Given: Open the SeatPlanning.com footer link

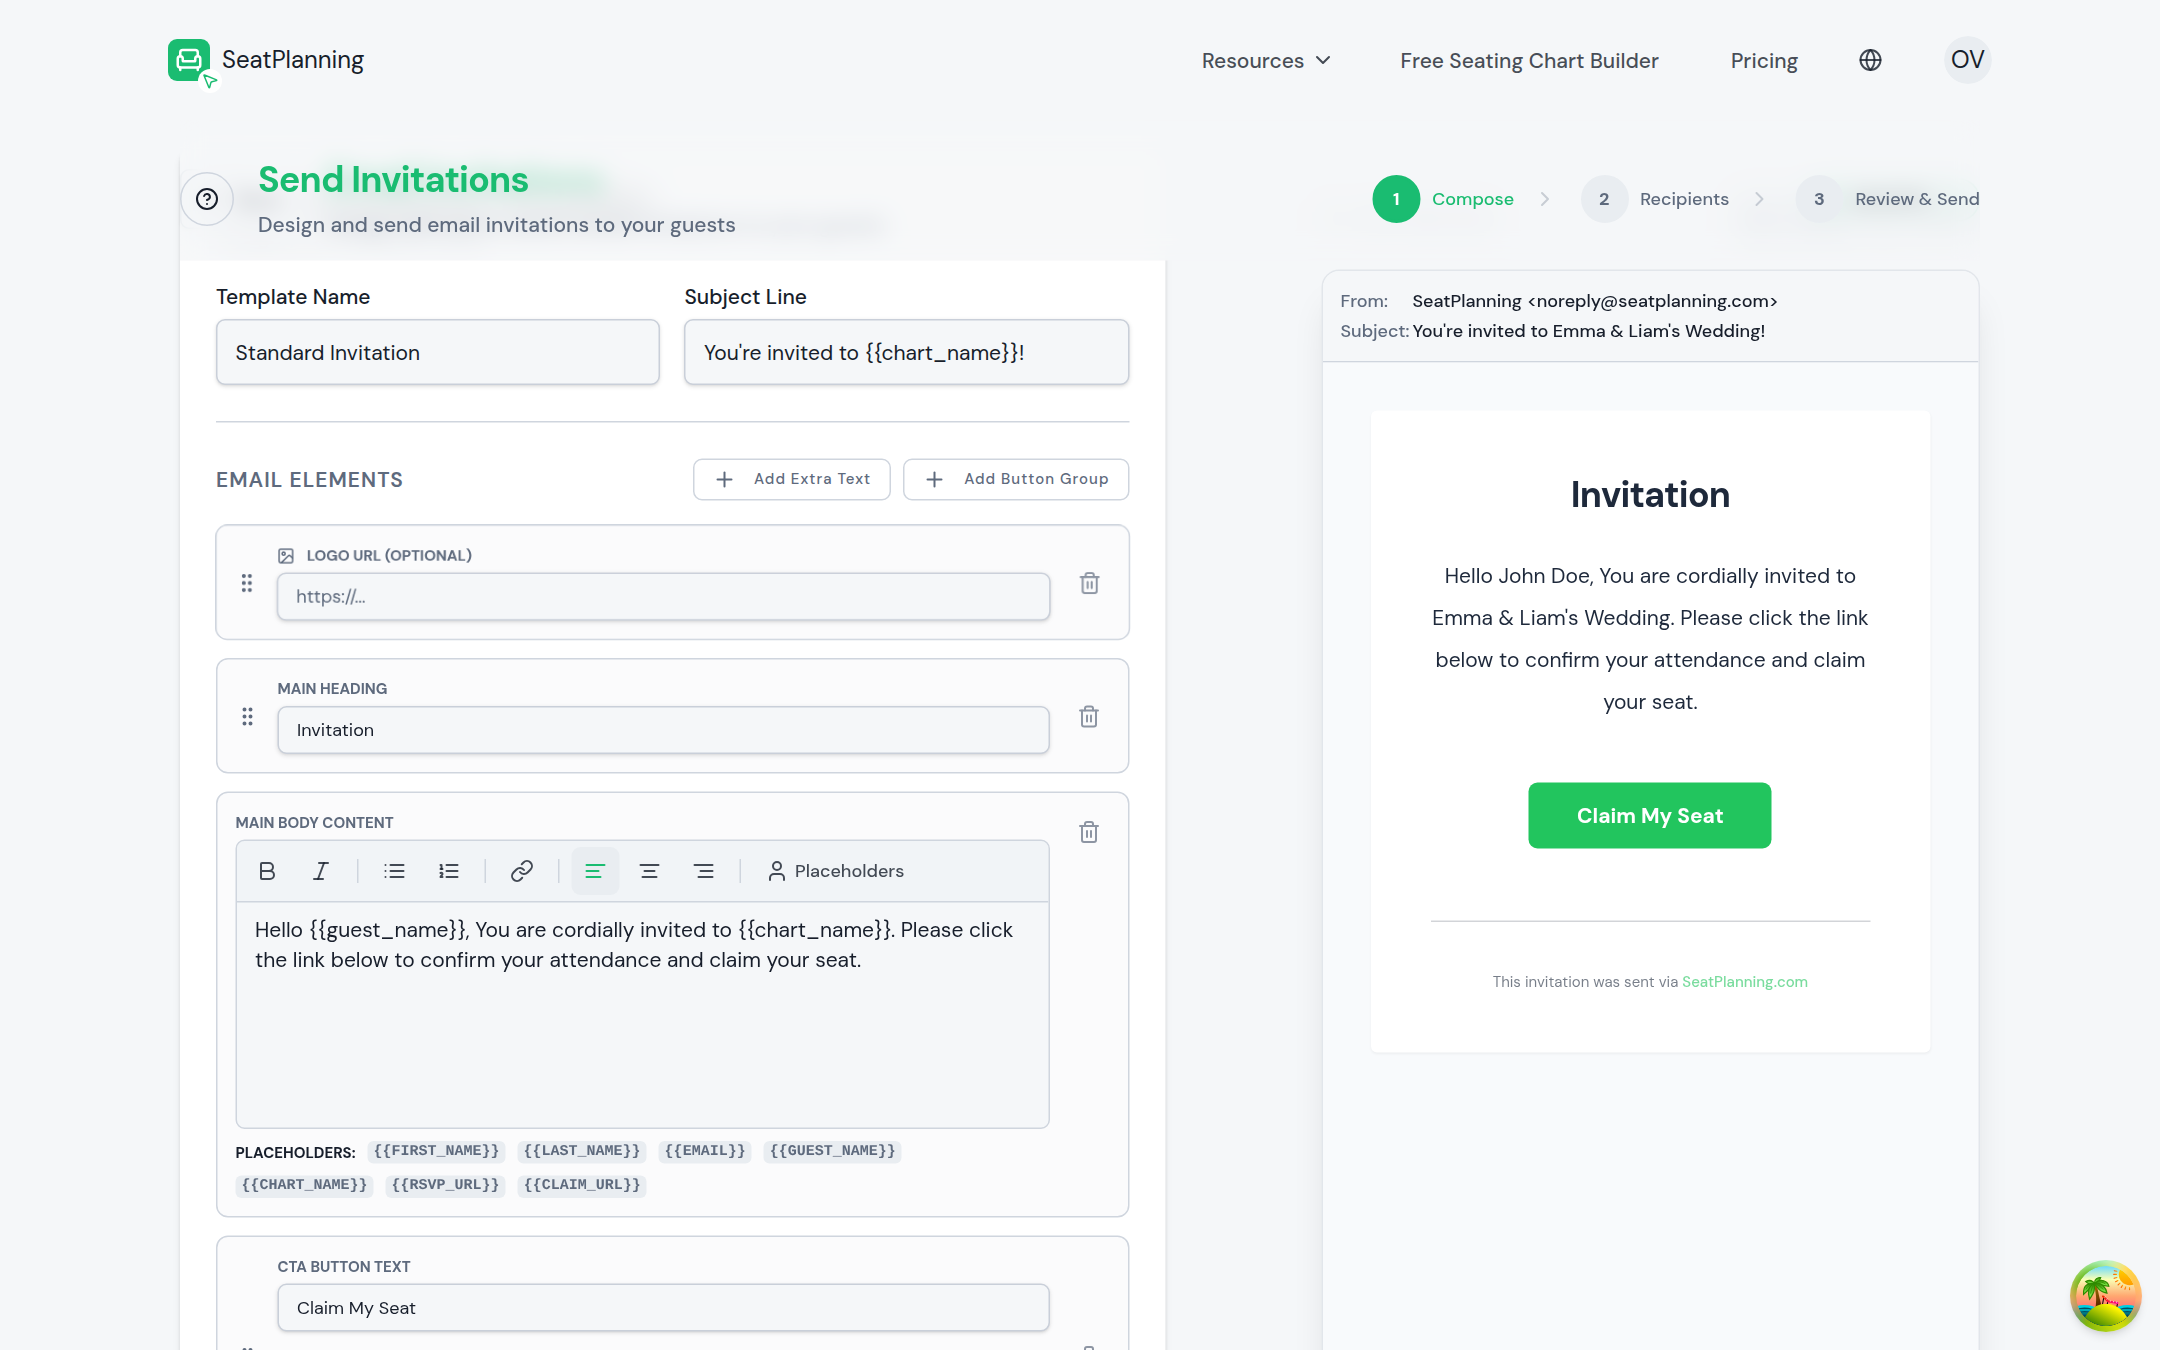Looking at the screenshot, I should click(1745, 982).
